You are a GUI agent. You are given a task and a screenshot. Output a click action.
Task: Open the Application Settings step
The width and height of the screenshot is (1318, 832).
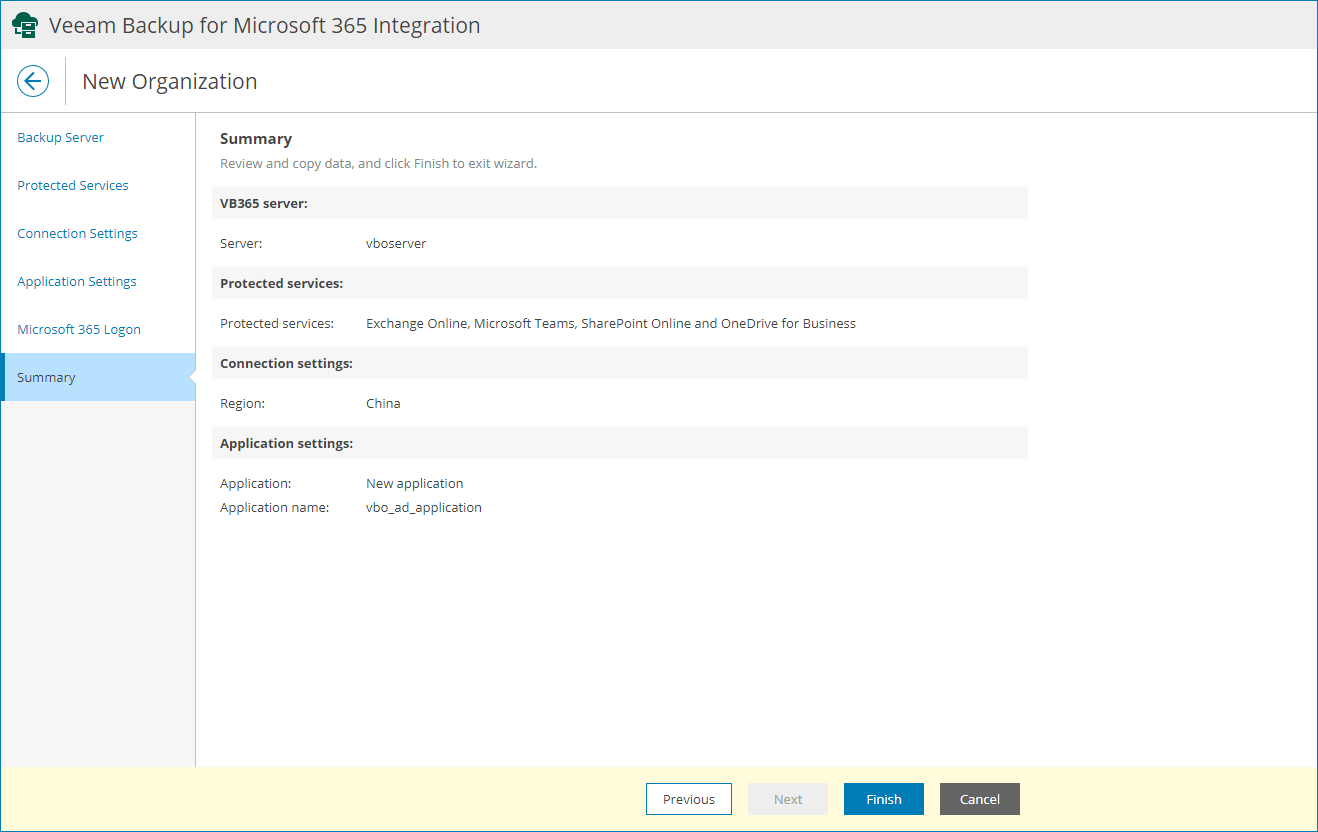pyautogui.click(x=77, y=281)
